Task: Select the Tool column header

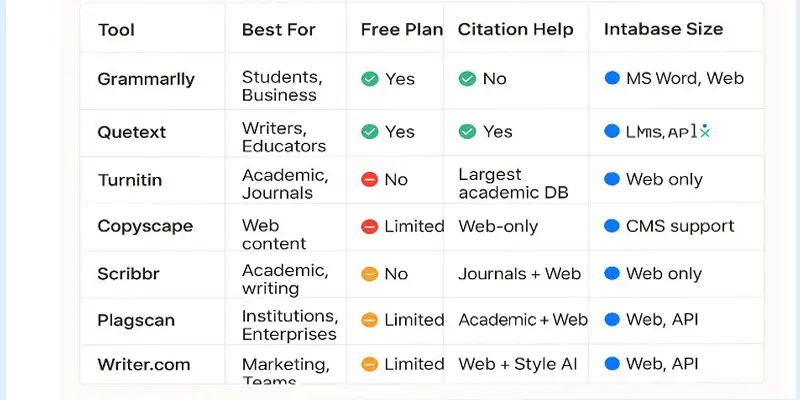Action: tap(116, 30)
